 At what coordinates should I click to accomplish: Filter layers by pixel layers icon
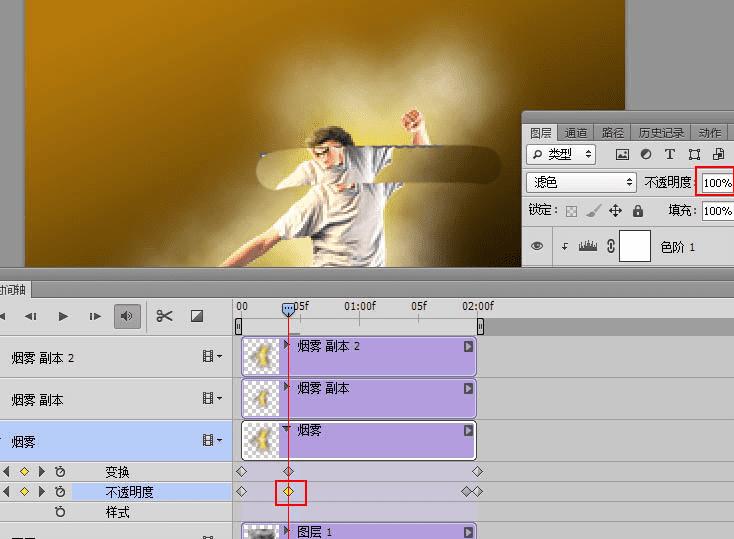[622, 154]
